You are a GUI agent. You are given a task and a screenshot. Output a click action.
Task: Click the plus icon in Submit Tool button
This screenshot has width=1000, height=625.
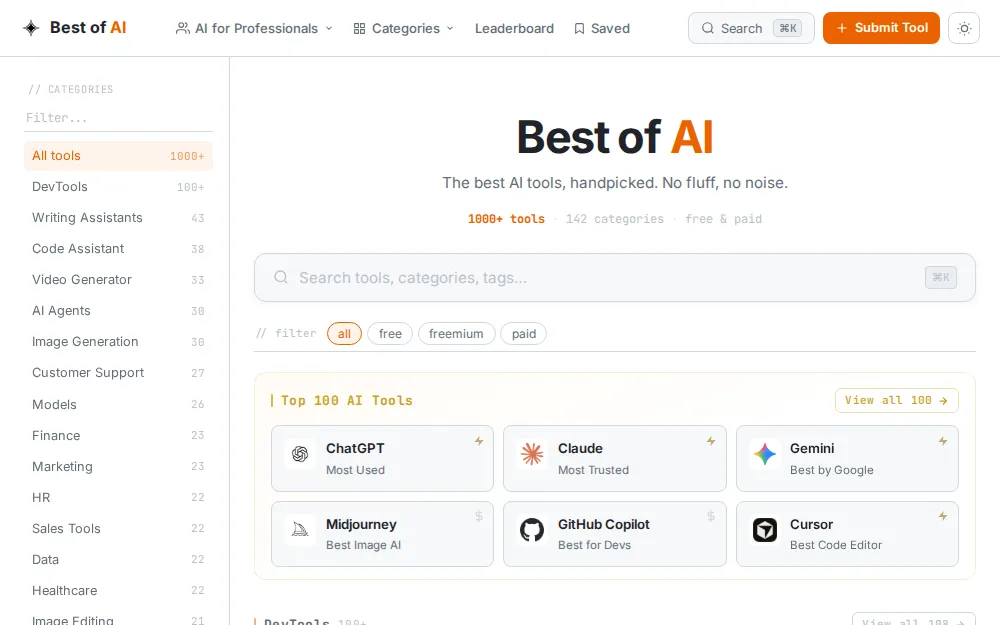pos(841,28)
